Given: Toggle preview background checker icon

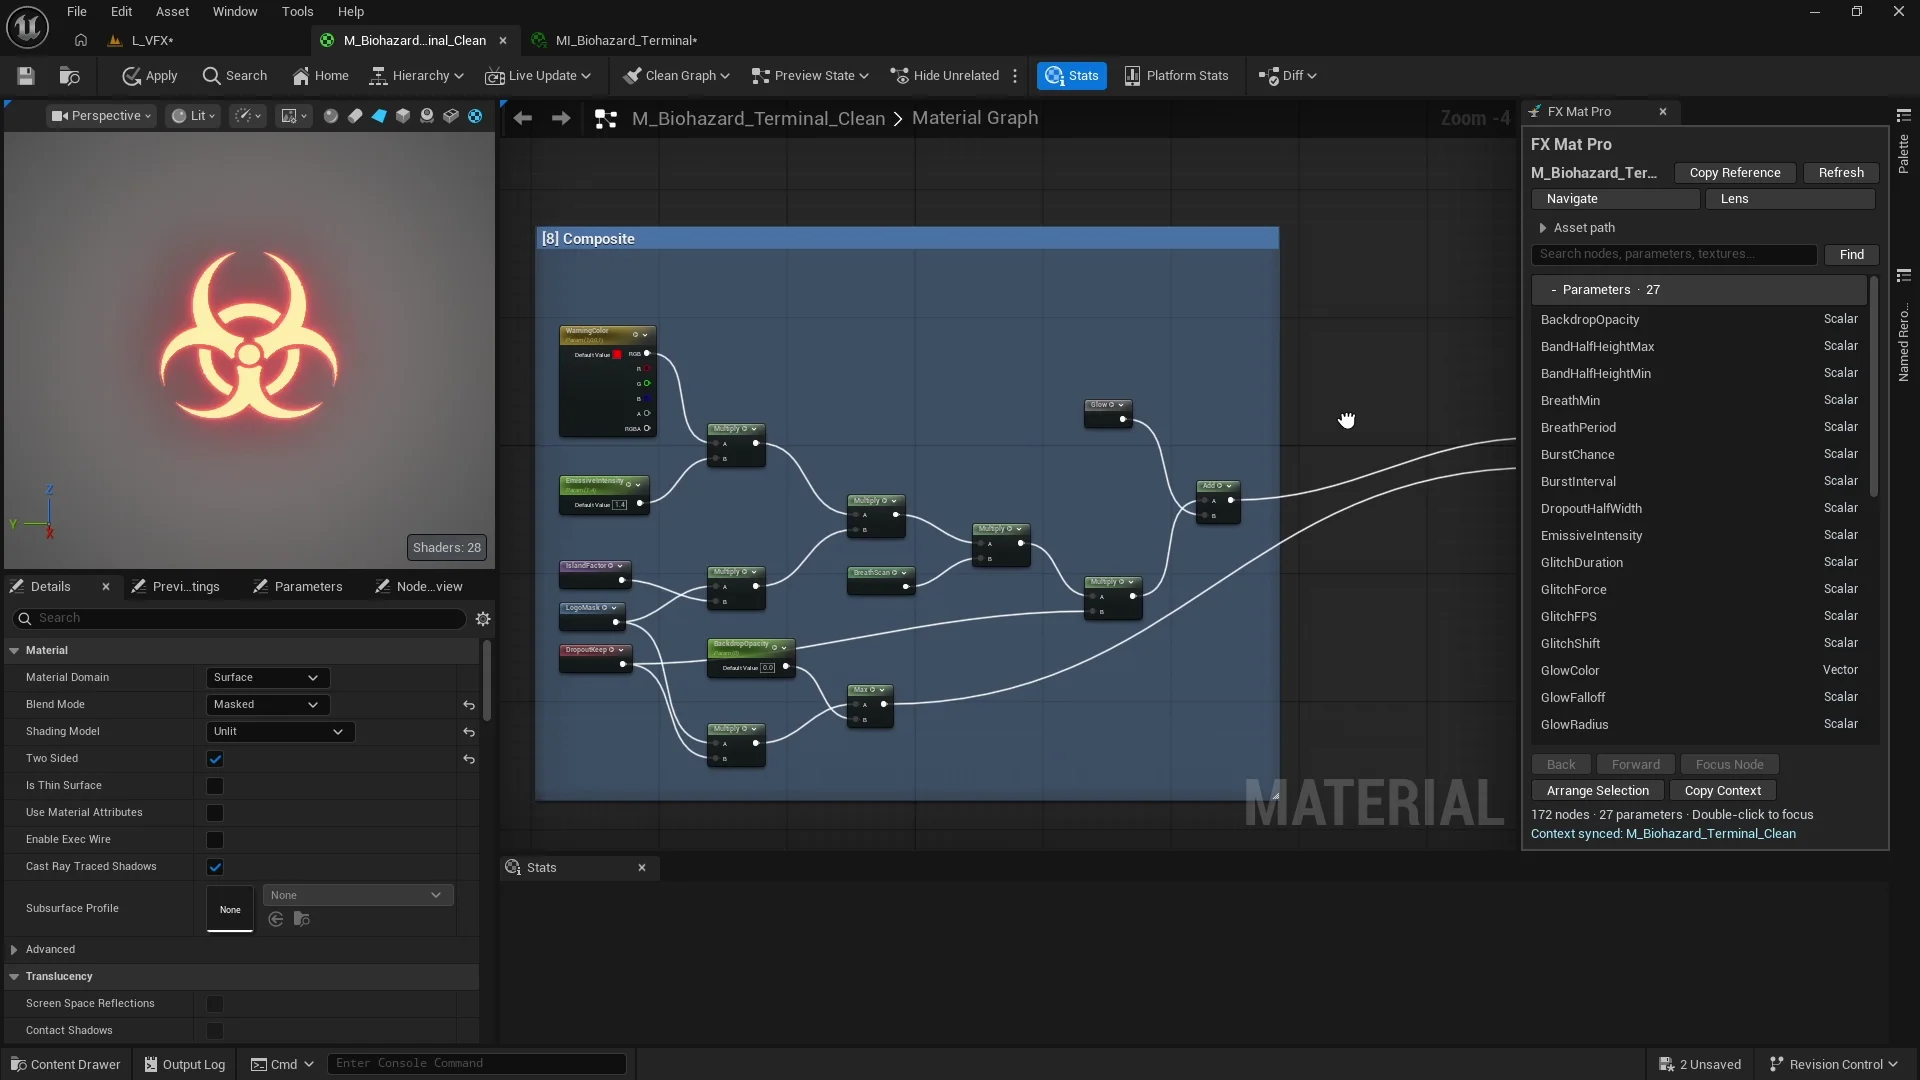Looking at the screenshot, I should pyautogui.click(x=475, y=116).
